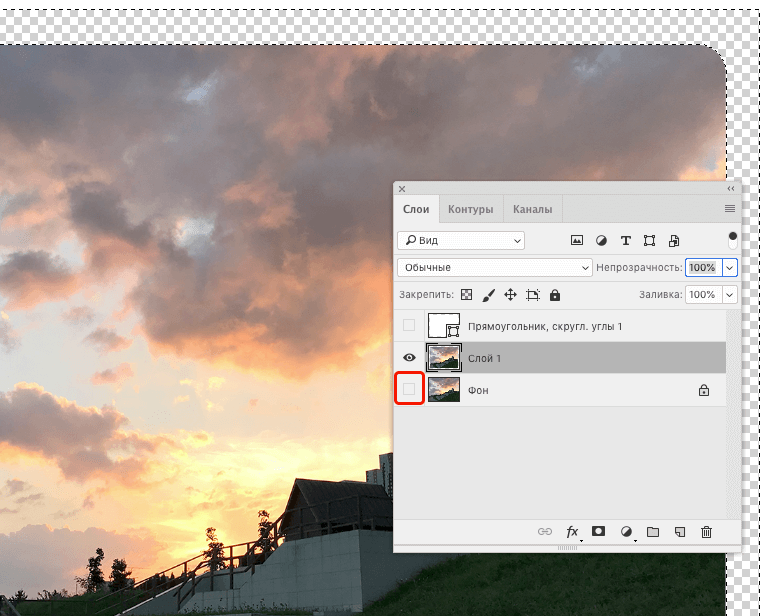Hide Слой 1 using the eye icon
The image size is (766, 616).
point(409,358)
